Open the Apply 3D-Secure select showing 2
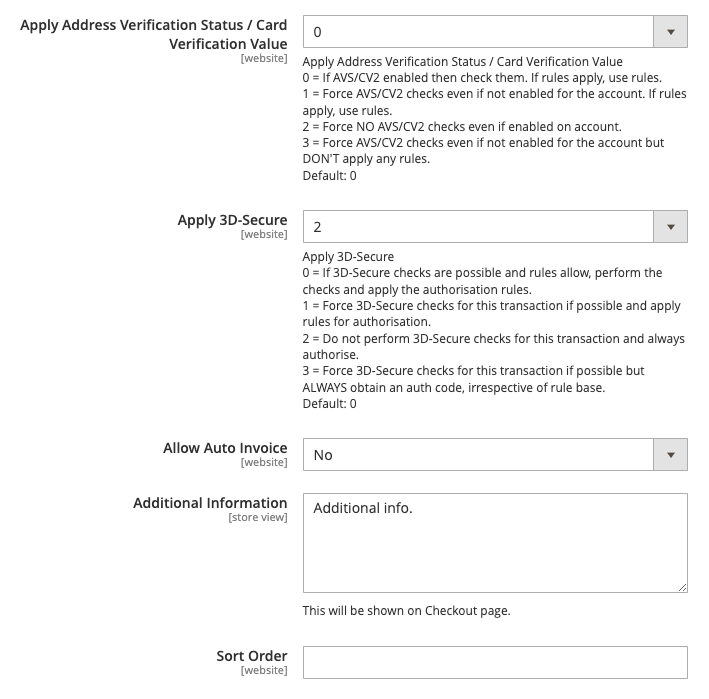The image size is (709, 699). 495,227
